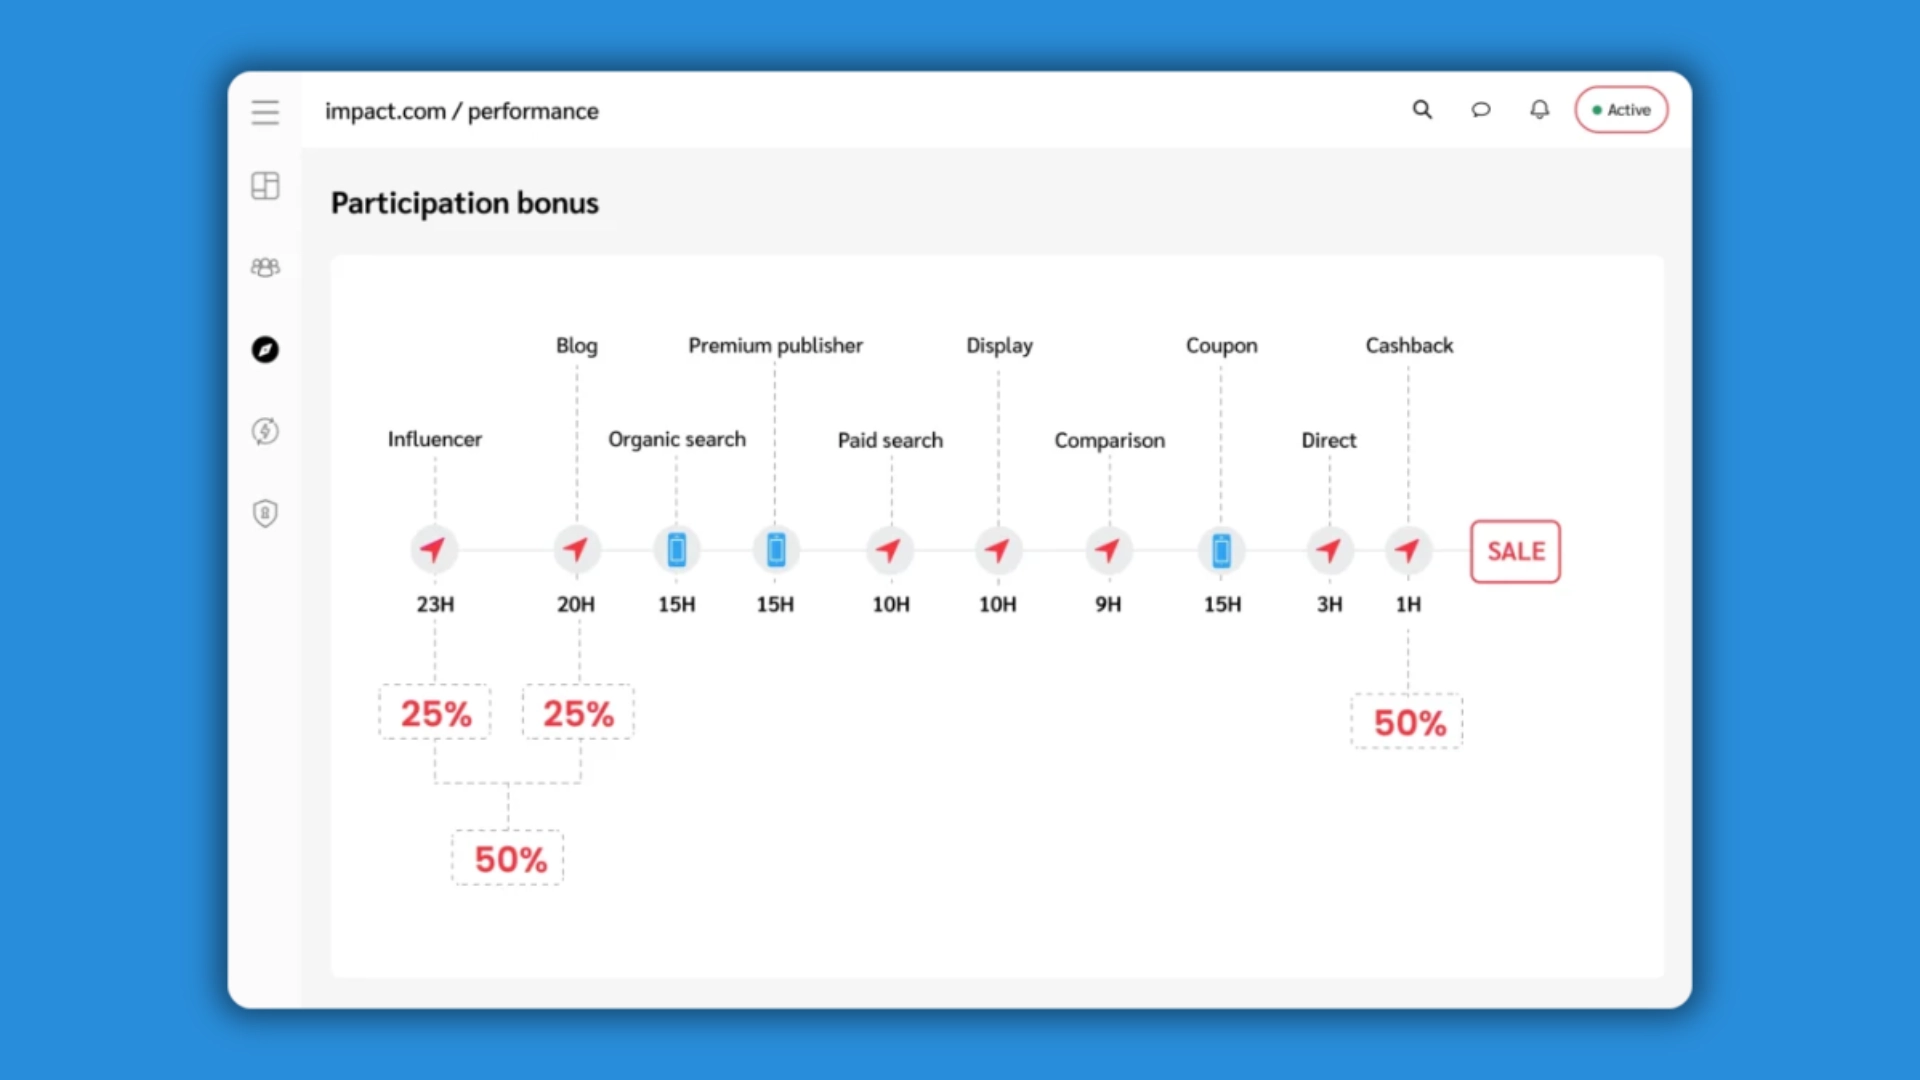The width and height of the screenshot is (1920, 1080).
Task: Select the 50% bonus box under Cashback
Action: [1406, 720]
